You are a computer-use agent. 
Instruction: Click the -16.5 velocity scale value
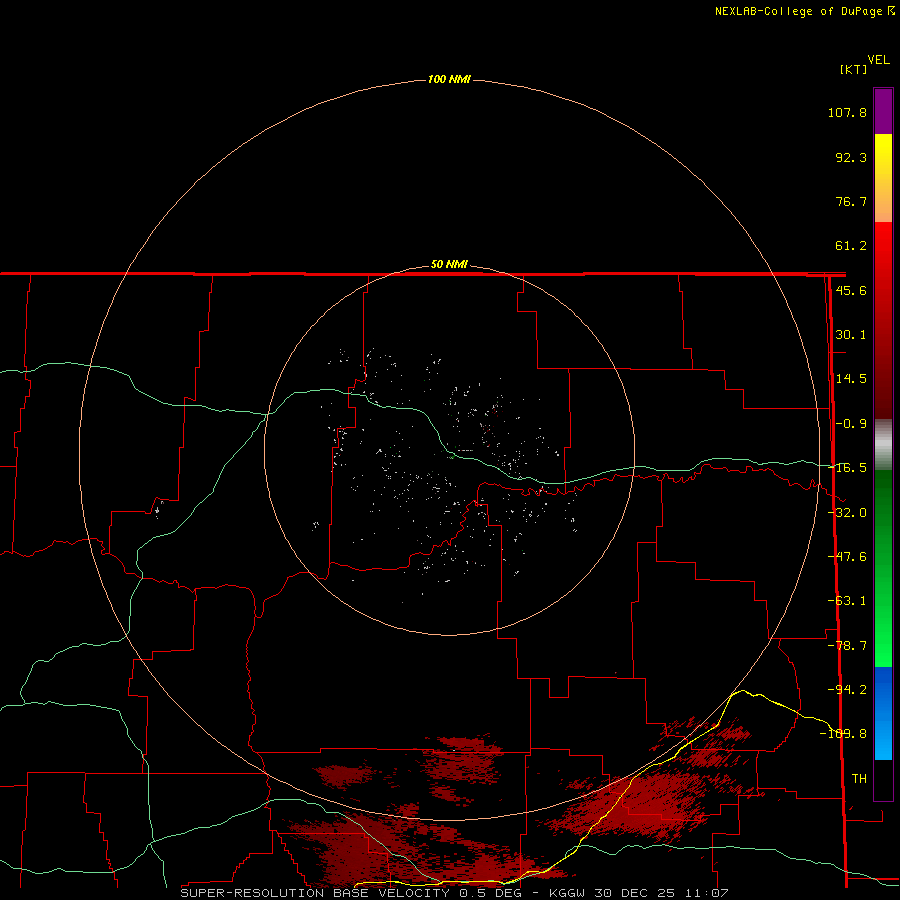pyautogui.click(x=847, y=468)
